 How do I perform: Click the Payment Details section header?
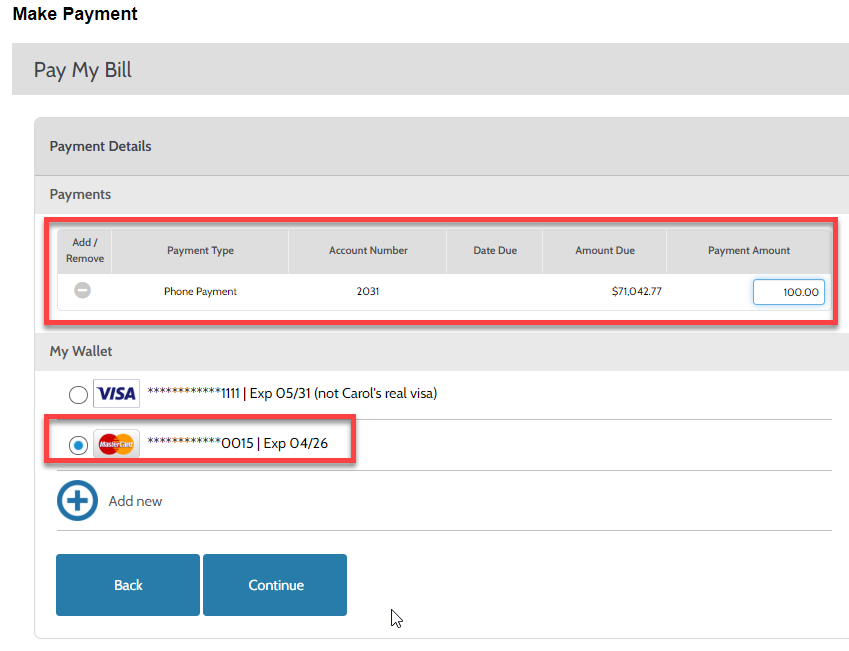[x=100, y=146]
